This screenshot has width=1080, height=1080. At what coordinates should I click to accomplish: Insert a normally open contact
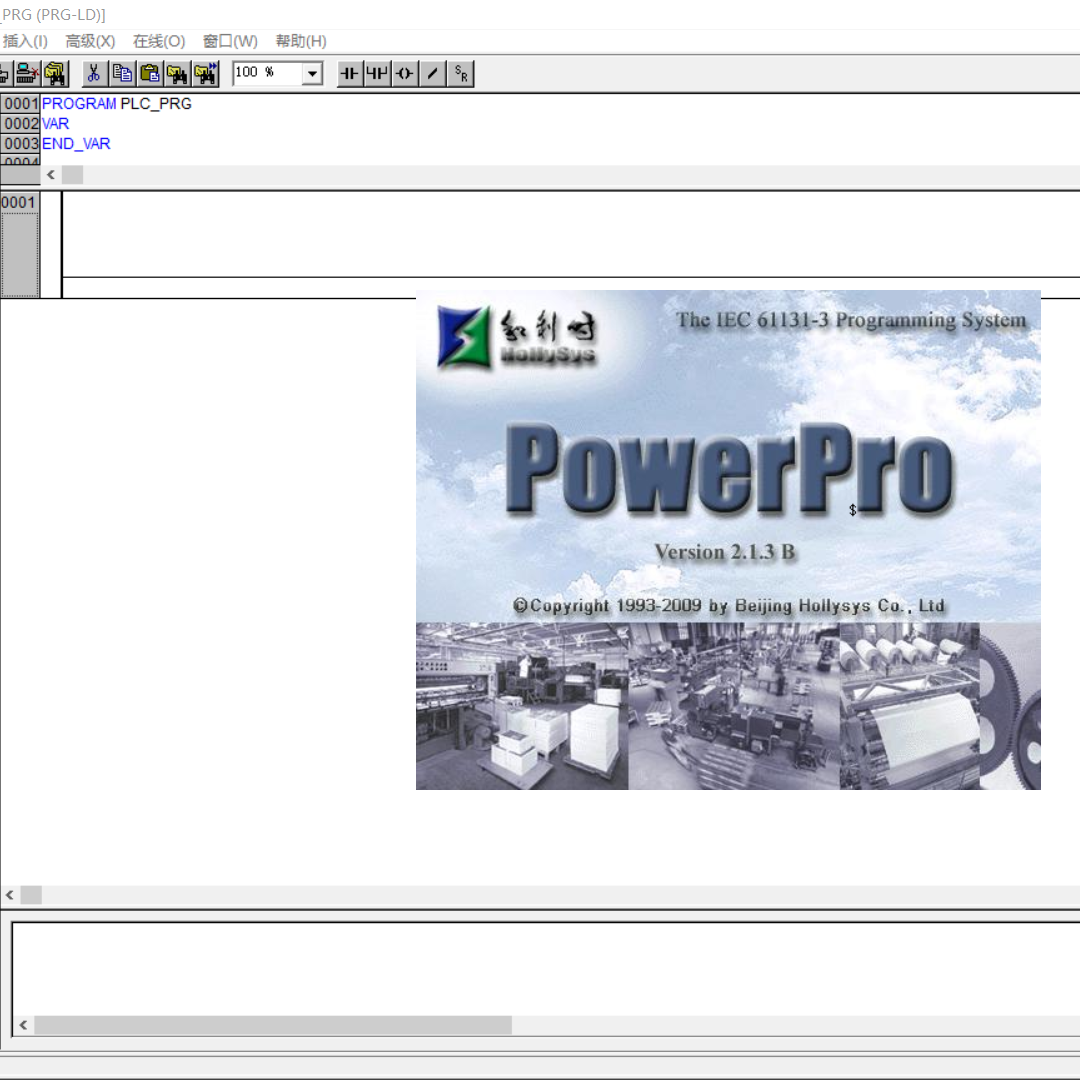(x=348, y=73)
